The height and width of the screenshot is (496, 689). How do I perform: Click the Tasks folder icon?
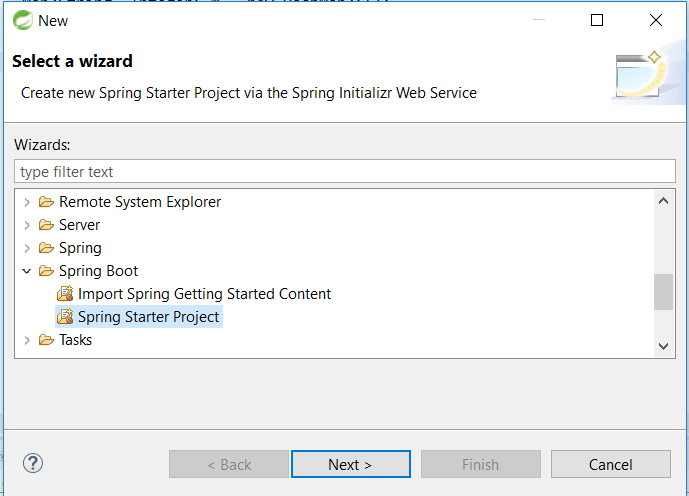tap(46, 340)
